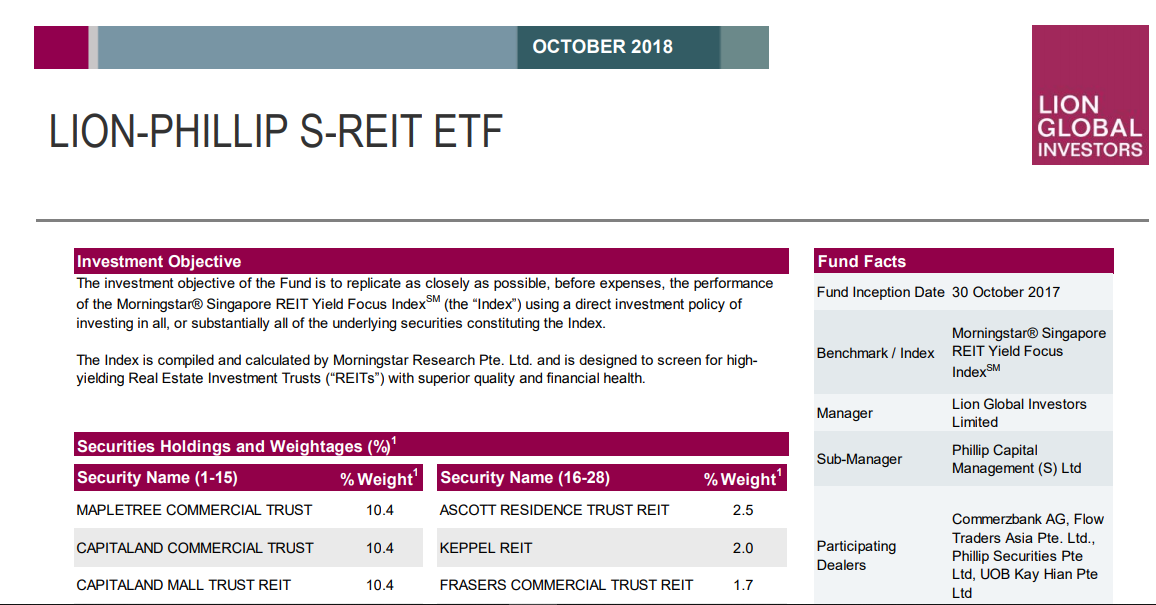Select the MAPLETREE COMMERCIAL TRUST row
Screen dimensions: 1156x605
click(195, 510)
